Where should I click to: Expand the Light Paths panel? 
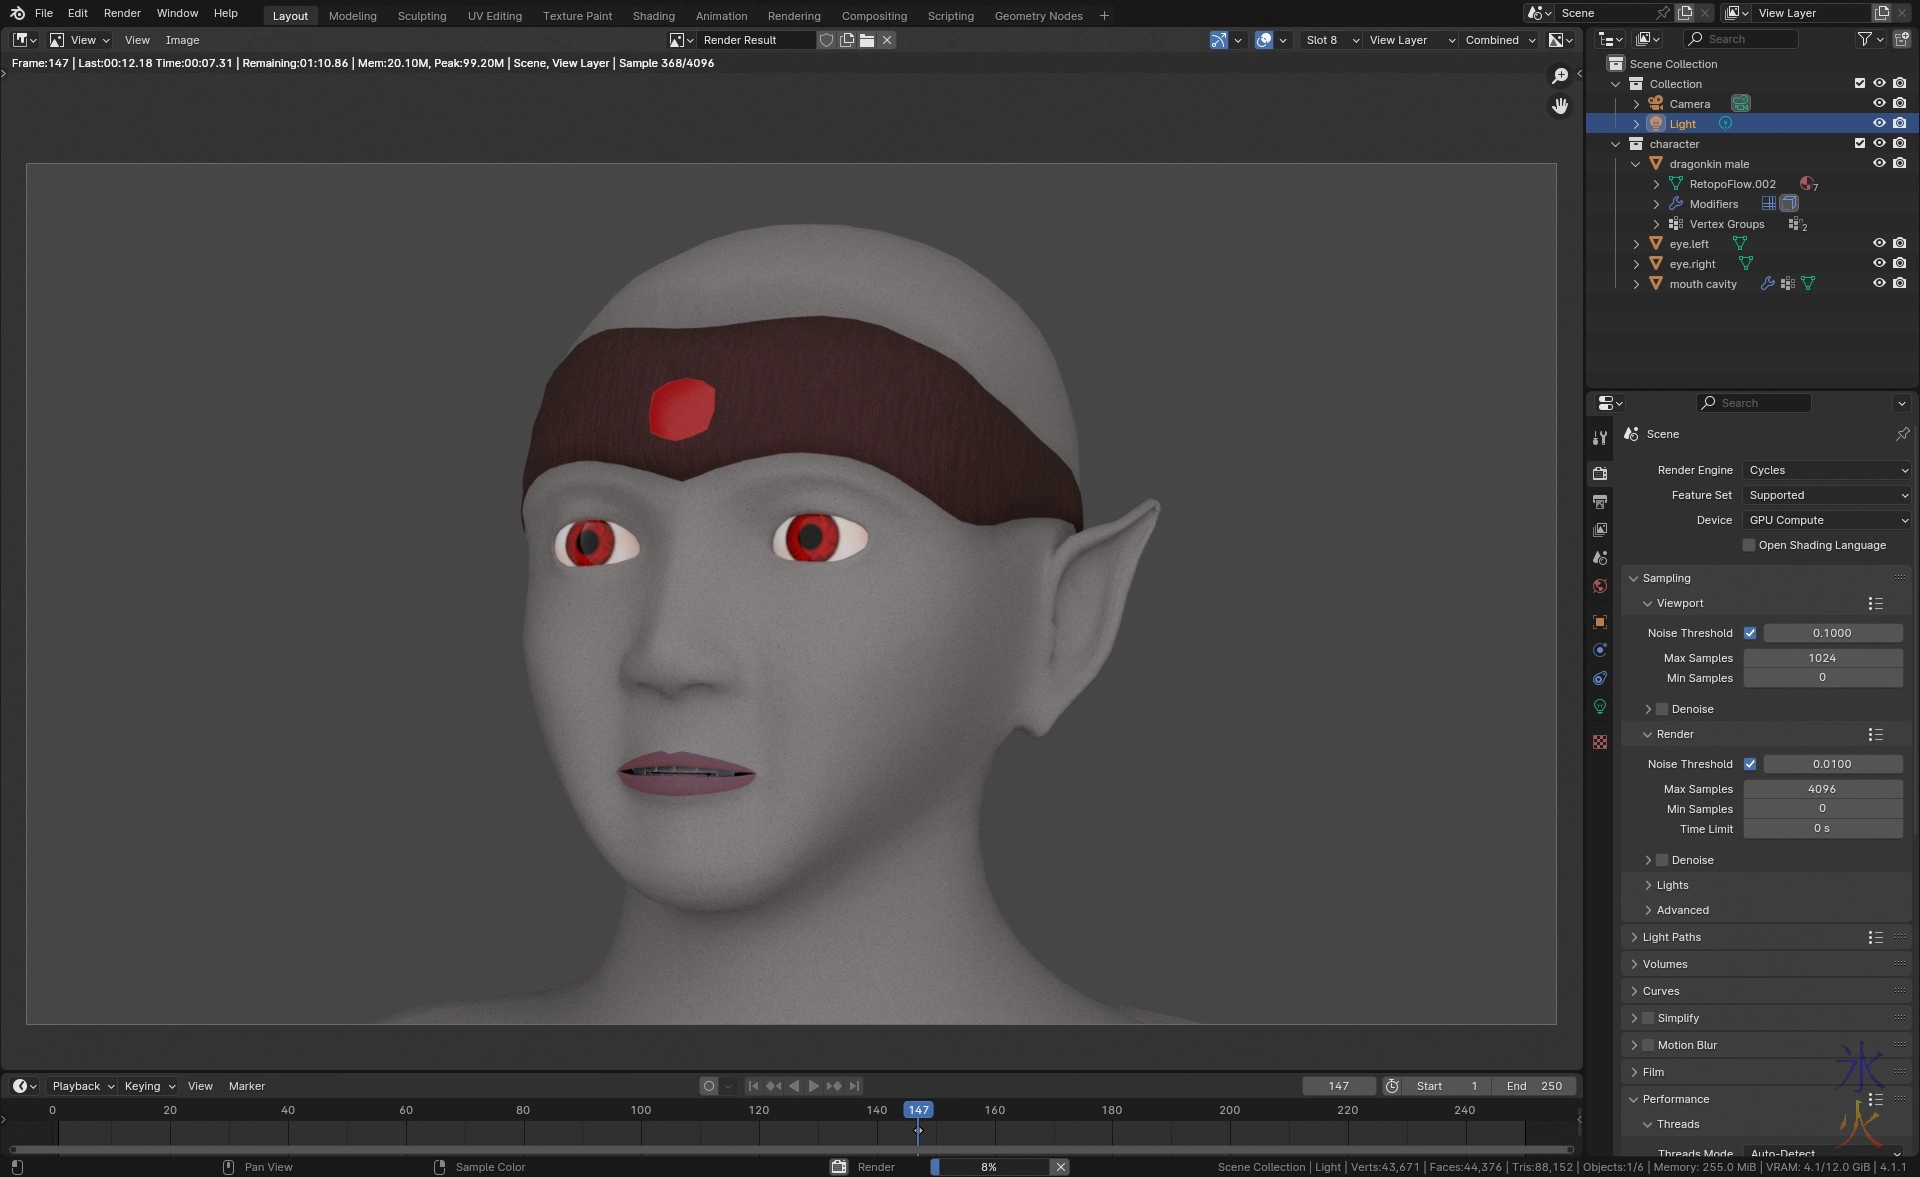pos(1671,937)
